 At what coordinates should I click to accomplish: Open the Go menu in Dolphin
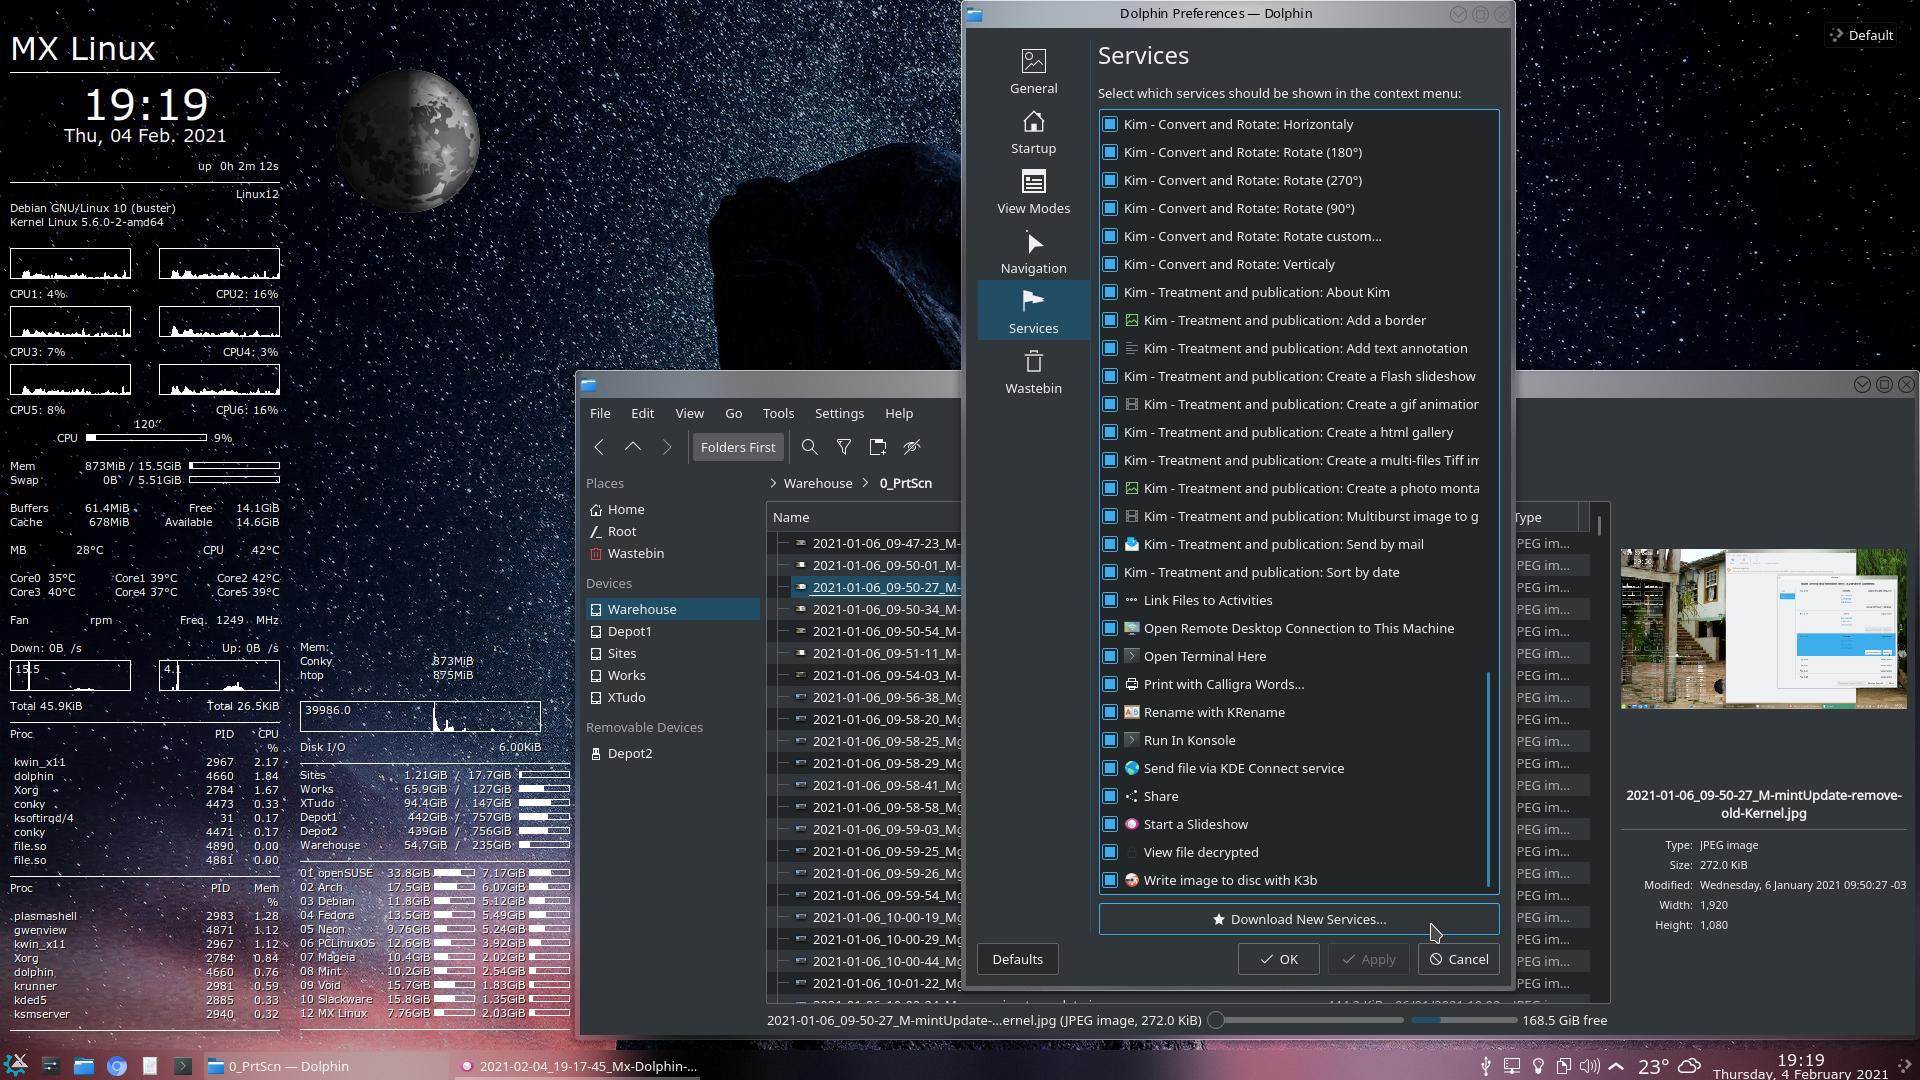[733, 413]
